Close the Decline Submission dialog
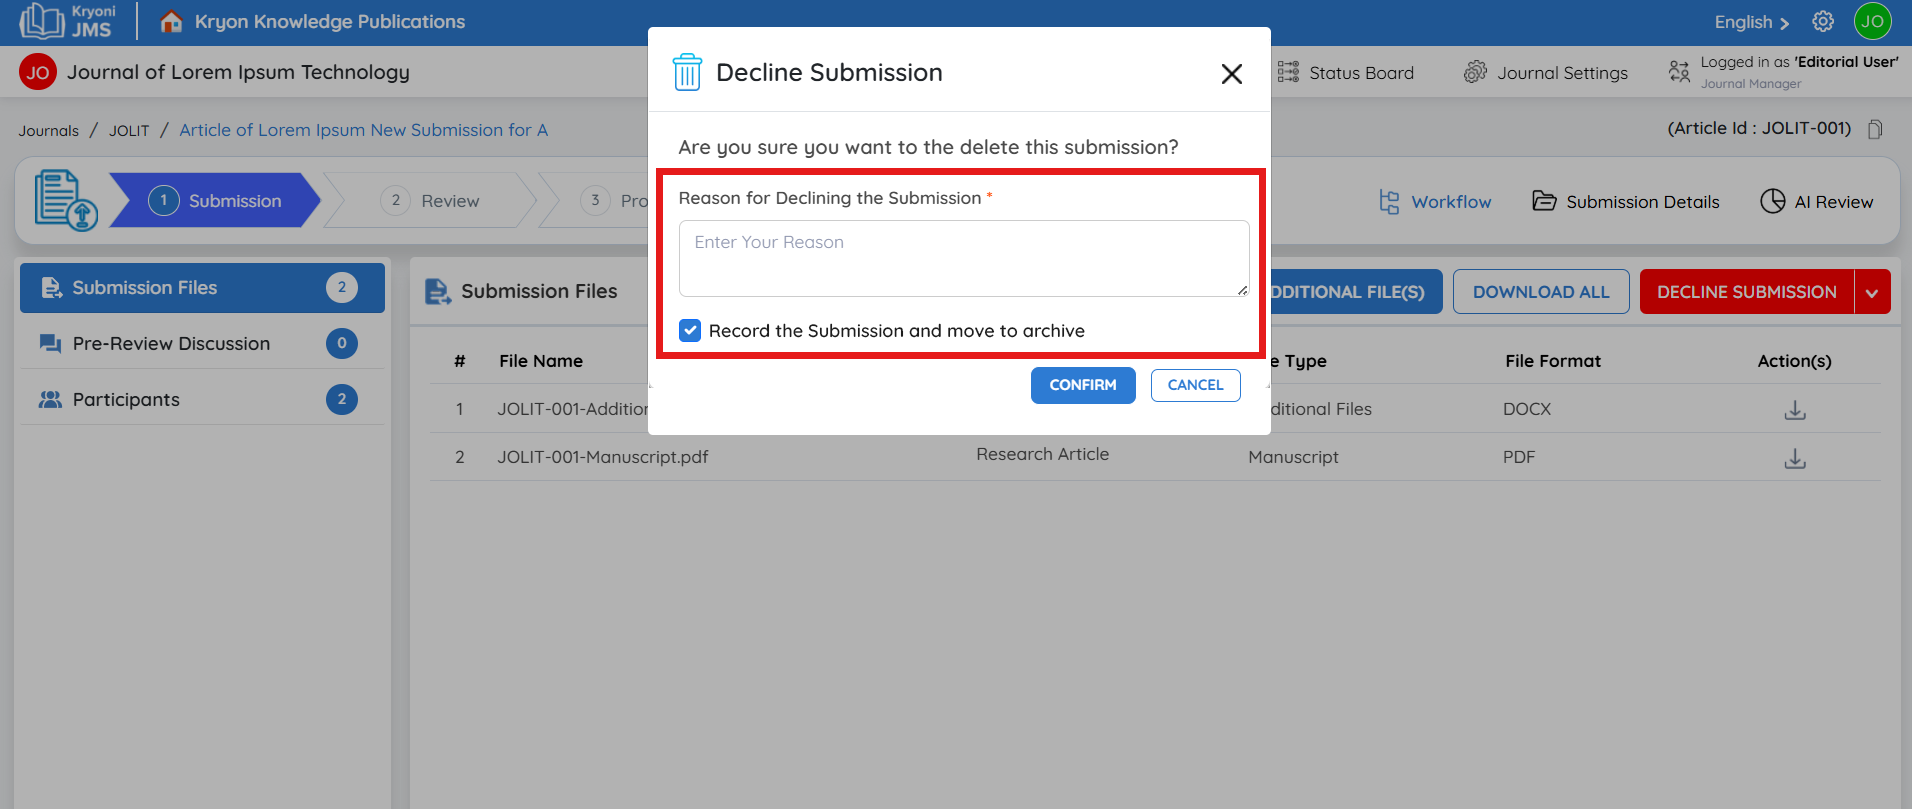The width and height of the screenshot is (1912, 809). [1231, 73]
